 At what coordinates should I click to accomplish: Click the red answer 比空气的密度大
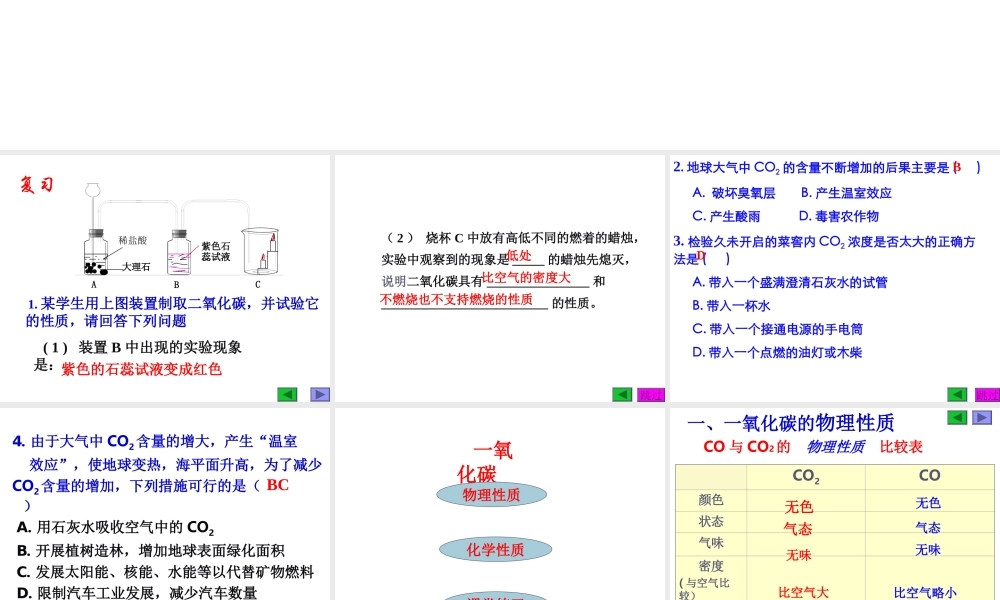point(526,278)
